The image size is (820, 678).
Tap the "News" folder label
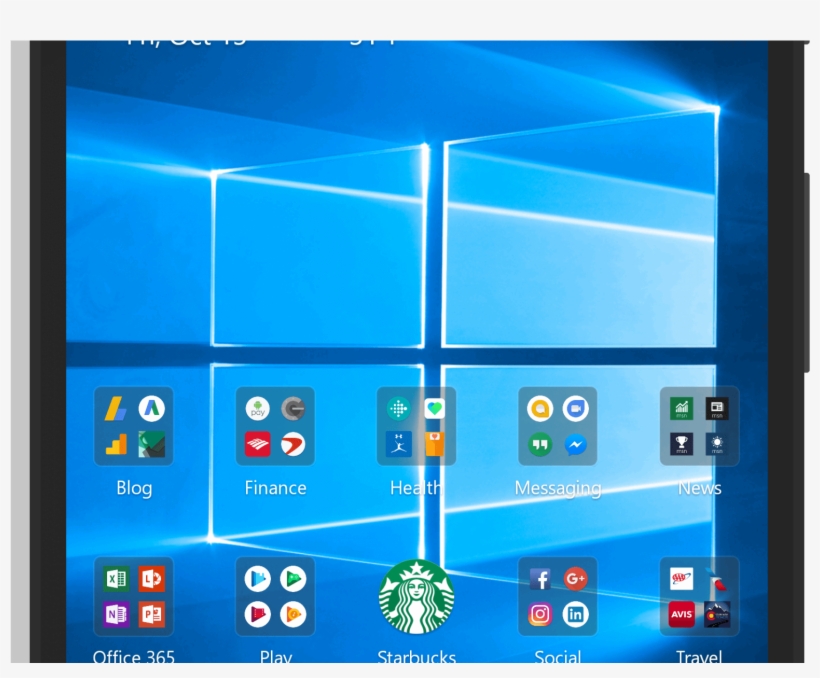pyautogui.click(x=700, y=488)
